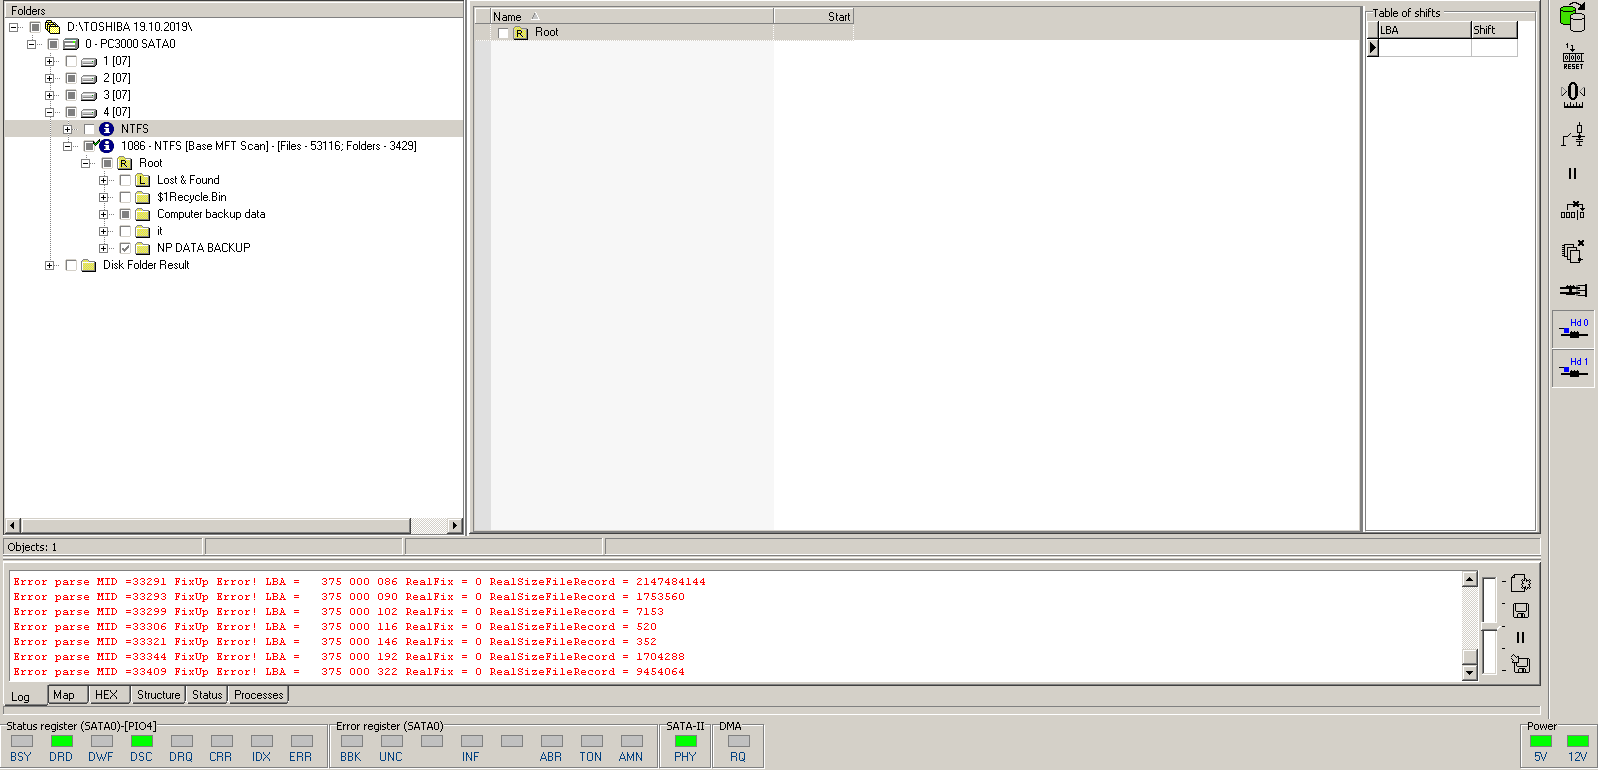Click the folder tree scrollbar left arrow

(13, 525)
